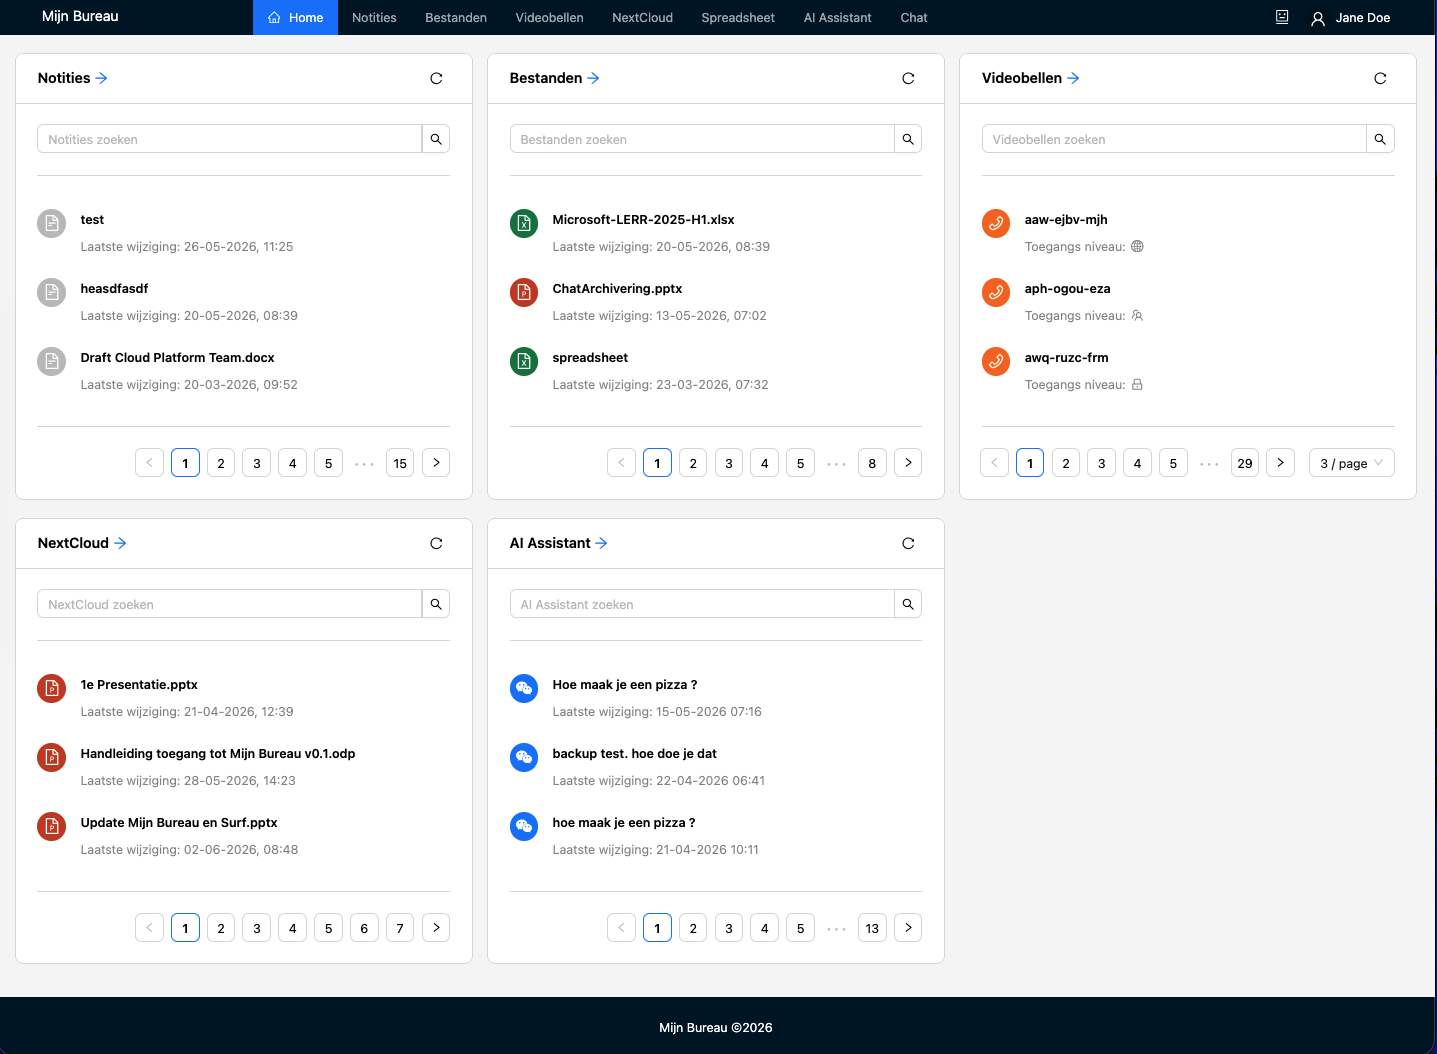This screenshot has height=1054, width=1437.
Task: Click the NextCloud search magnifier button
Action: point(436,604)
